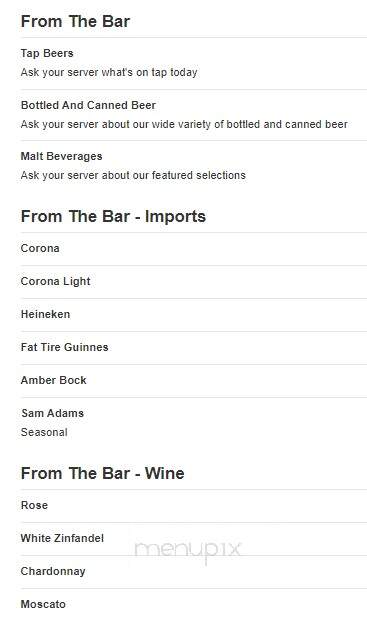The height and width of the screenshot is (632, 367).
Task: Select the White Zinfandel item
Action: coord(62,538)
